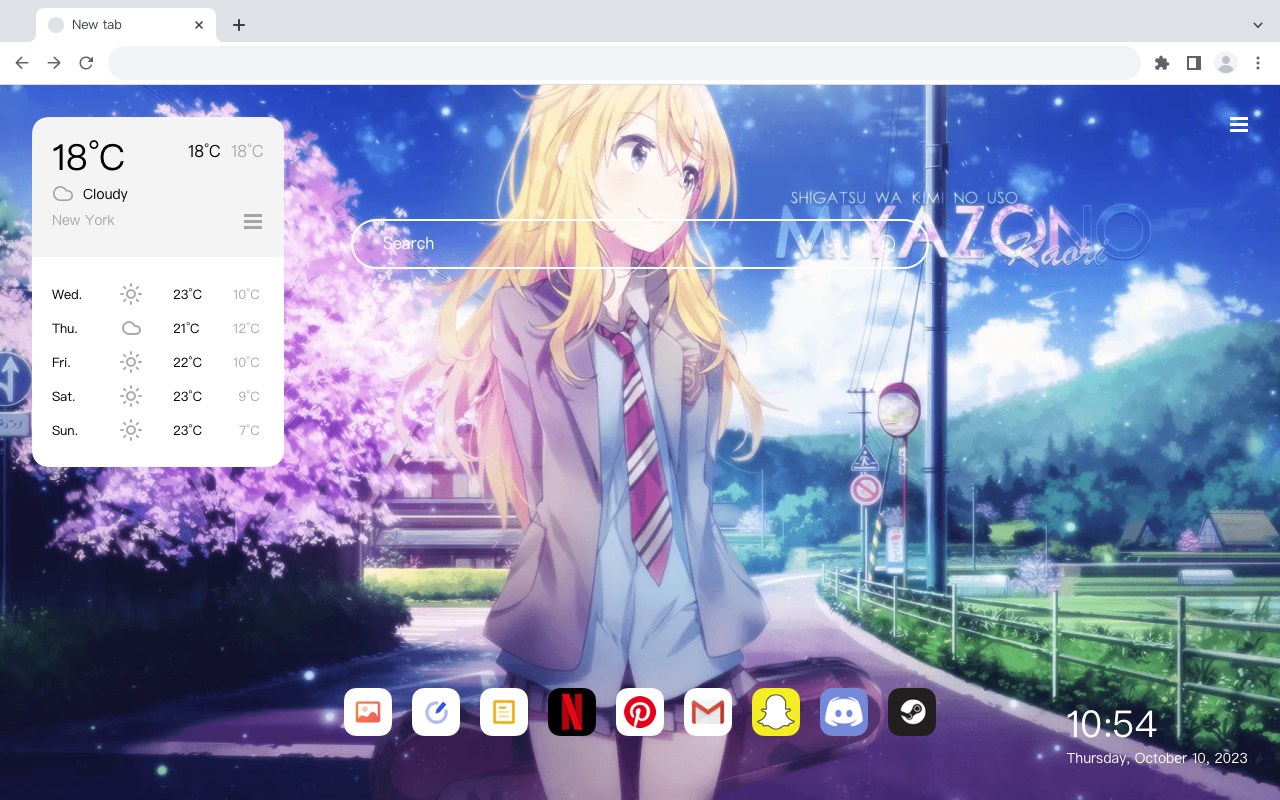Image resolution: width=1280 pixels, height=800 pixels.
Task: Open the weather widget's hamburger menu
Action: click(x=253, y=221)
